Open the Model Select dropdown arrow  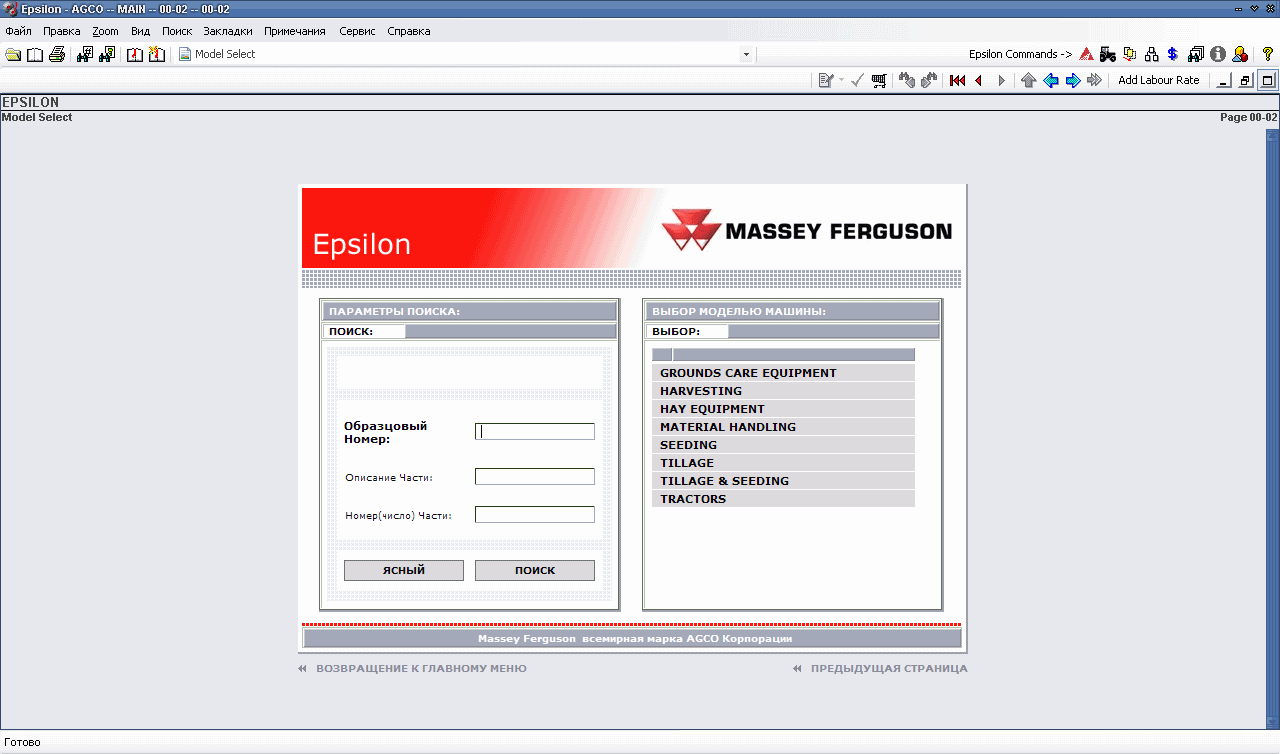pos(746,55)
